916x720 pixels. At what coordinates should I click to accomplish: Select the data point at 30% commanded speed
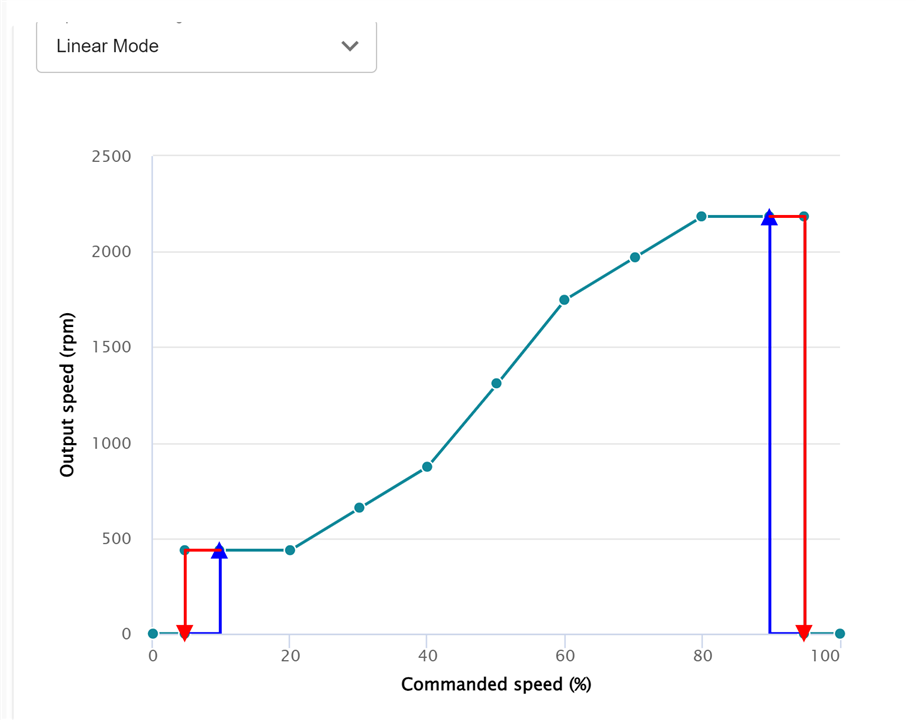359,508
